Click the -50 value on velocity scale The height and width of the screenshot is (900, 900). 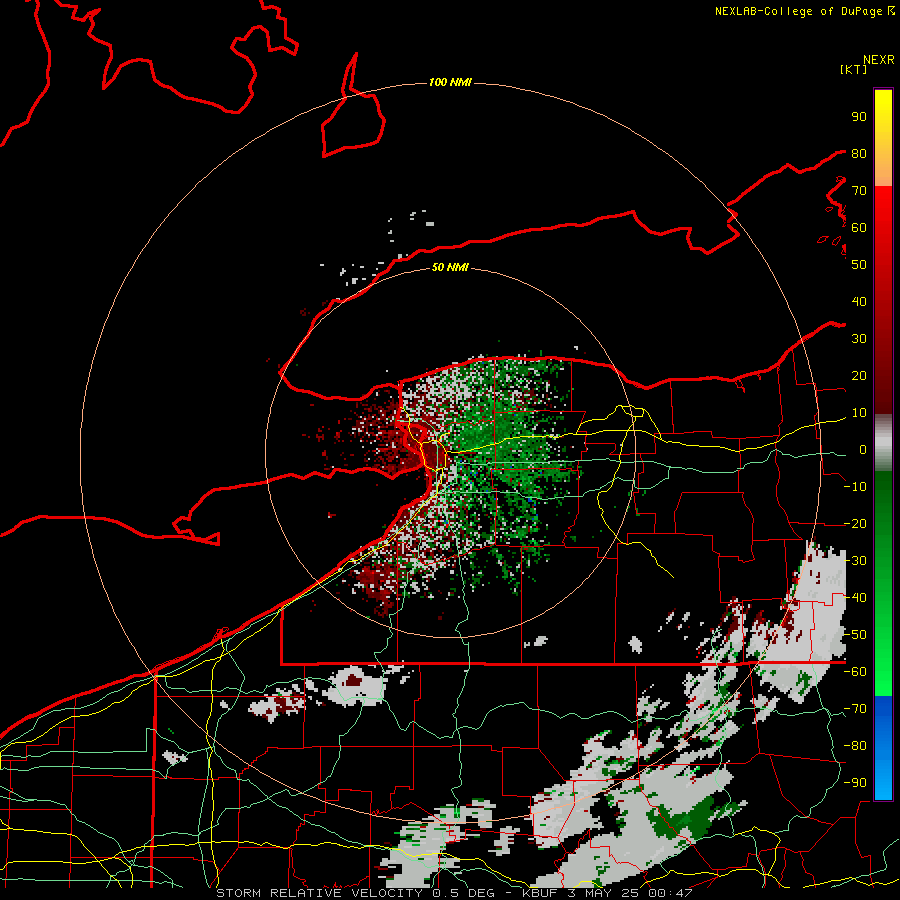pyautogui.click(x=855, y=635)
